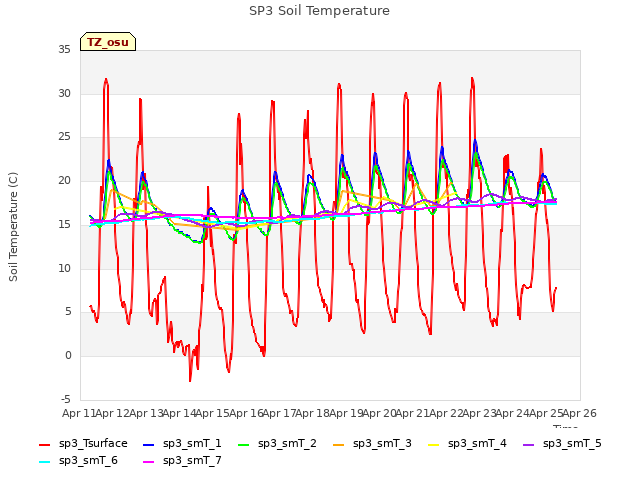Screen dimensions: 640x480
Task: Click the purple sp3_smT_5 legend swatch
Action: pyautogui.click(x=529, y=444)
